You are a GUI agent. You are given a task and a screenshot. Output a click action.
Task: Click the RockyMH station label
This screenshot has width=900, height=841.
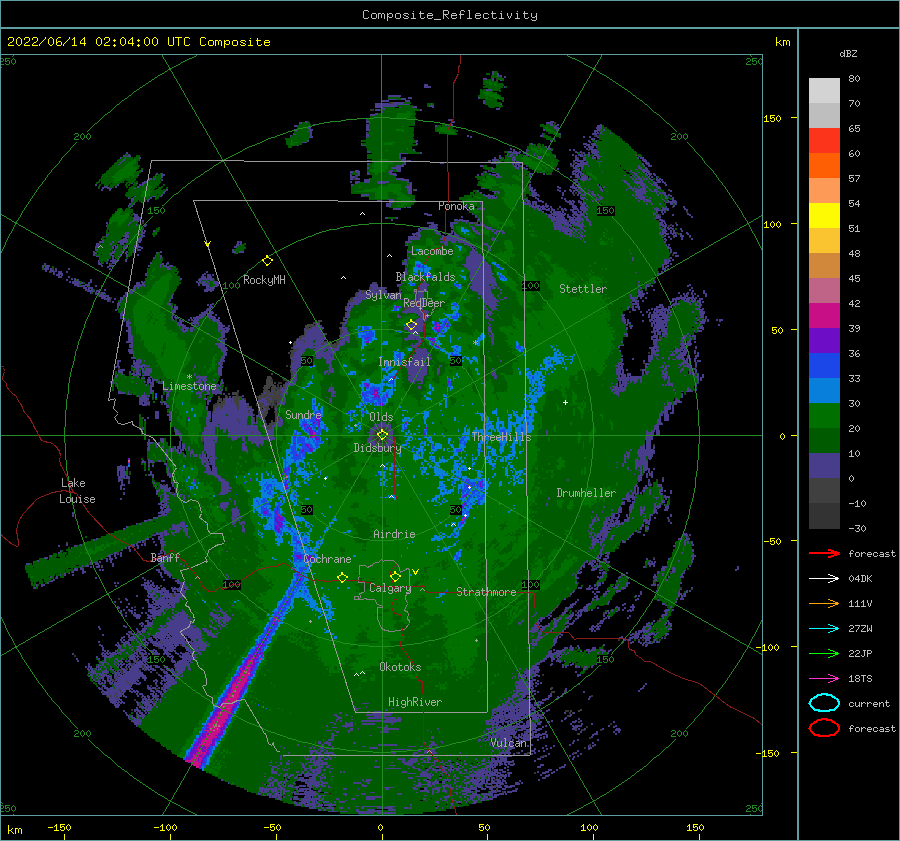point(264,280)
